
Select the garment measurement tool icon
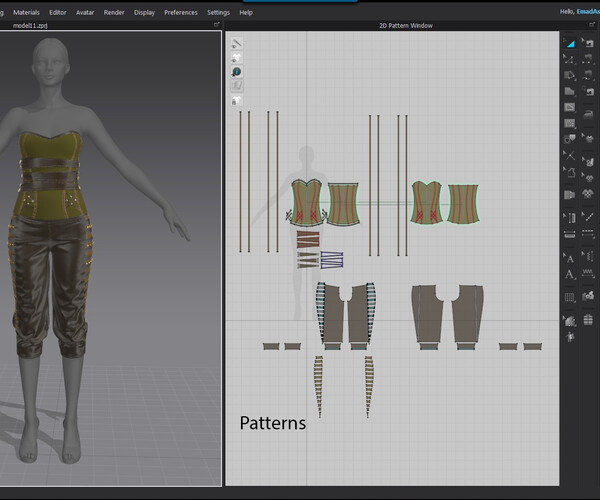coord(588,161)
